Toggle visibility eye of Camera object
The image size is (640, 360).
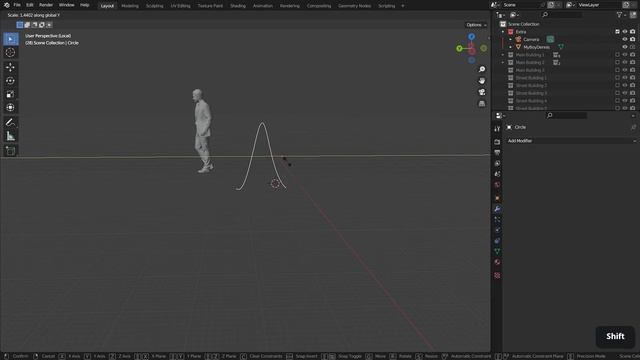pyautogui.click(x=625, y=40)
